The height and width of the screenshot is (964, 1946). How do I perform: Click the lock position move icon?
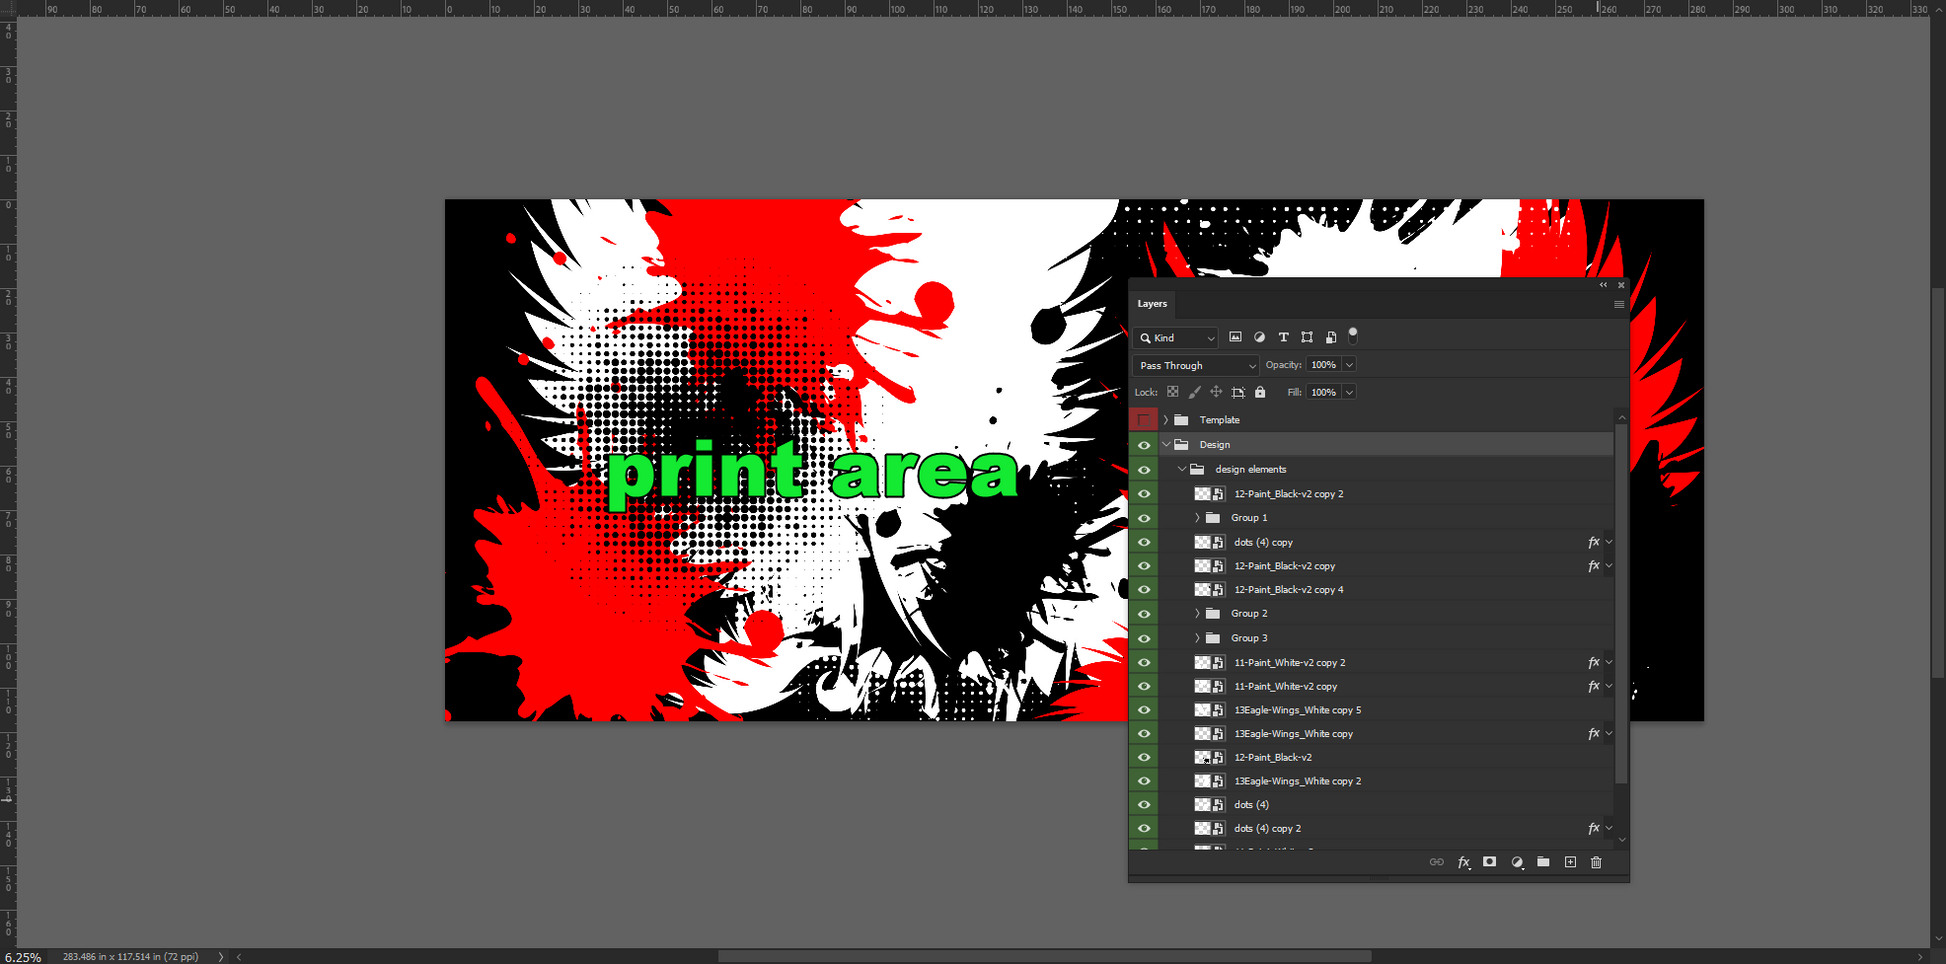click(x=1216, y=393)
